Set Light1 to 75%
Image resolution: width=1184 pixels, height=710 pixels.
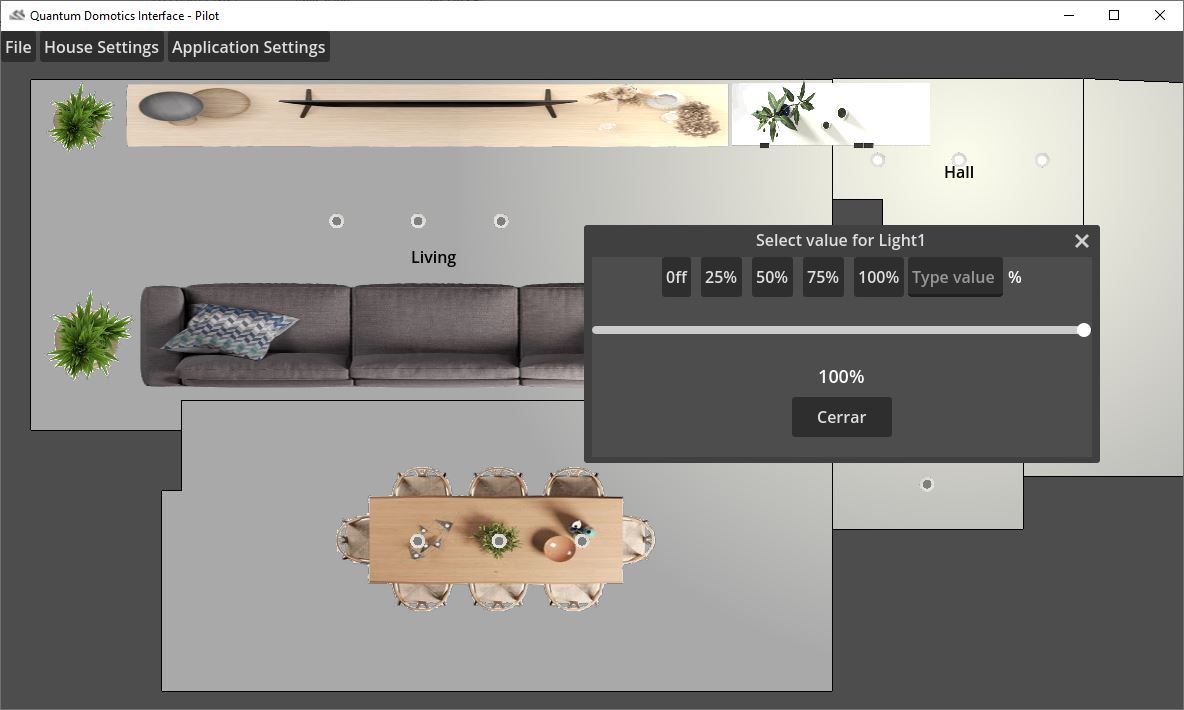(823, 277)
